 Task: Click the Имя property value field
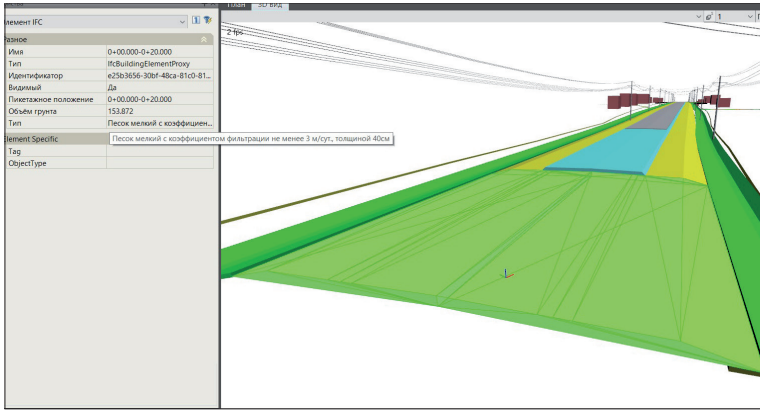point(160,51)
